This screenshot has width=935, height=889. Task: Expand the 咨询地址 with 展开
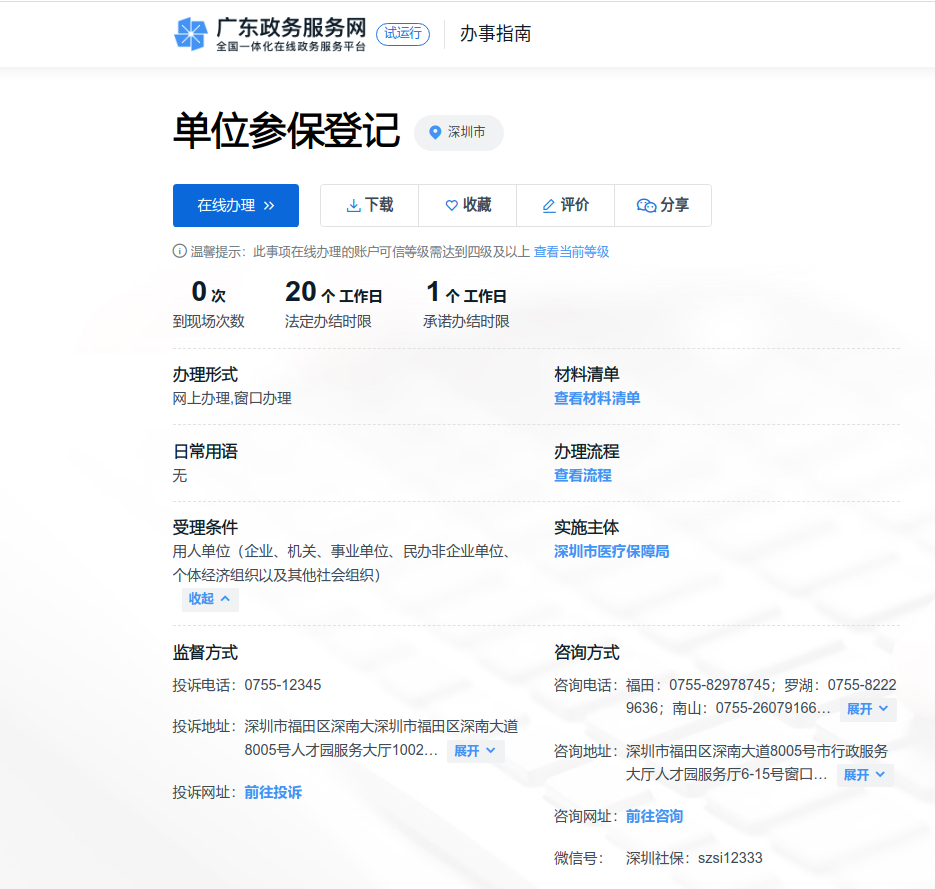click(864, 774)
